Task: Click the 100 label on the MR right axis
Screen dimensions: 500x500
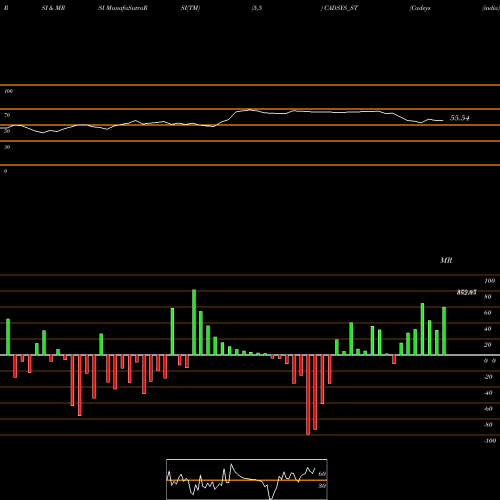Action: 489,281
